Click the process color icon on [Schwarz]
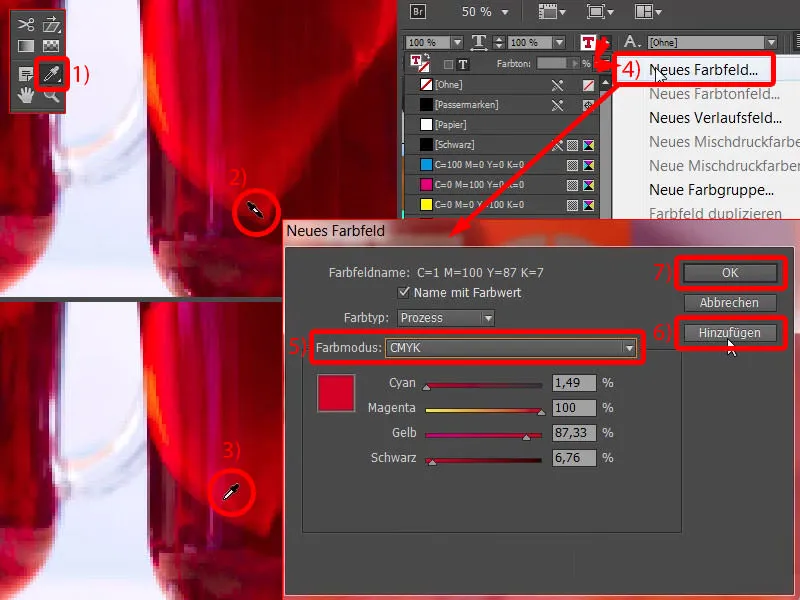The height and width of the screenshot is (600, 800). tap(572, 145)
